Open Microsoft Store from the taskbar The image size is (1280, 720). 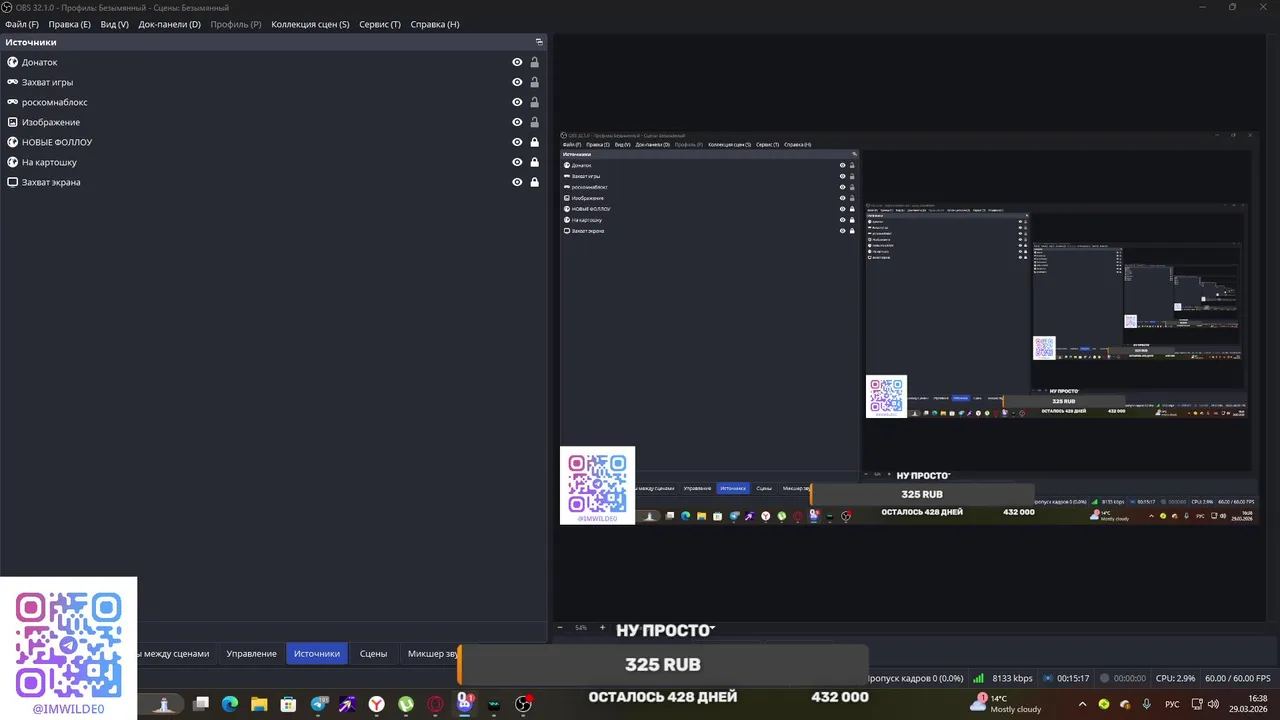(288, 704)
